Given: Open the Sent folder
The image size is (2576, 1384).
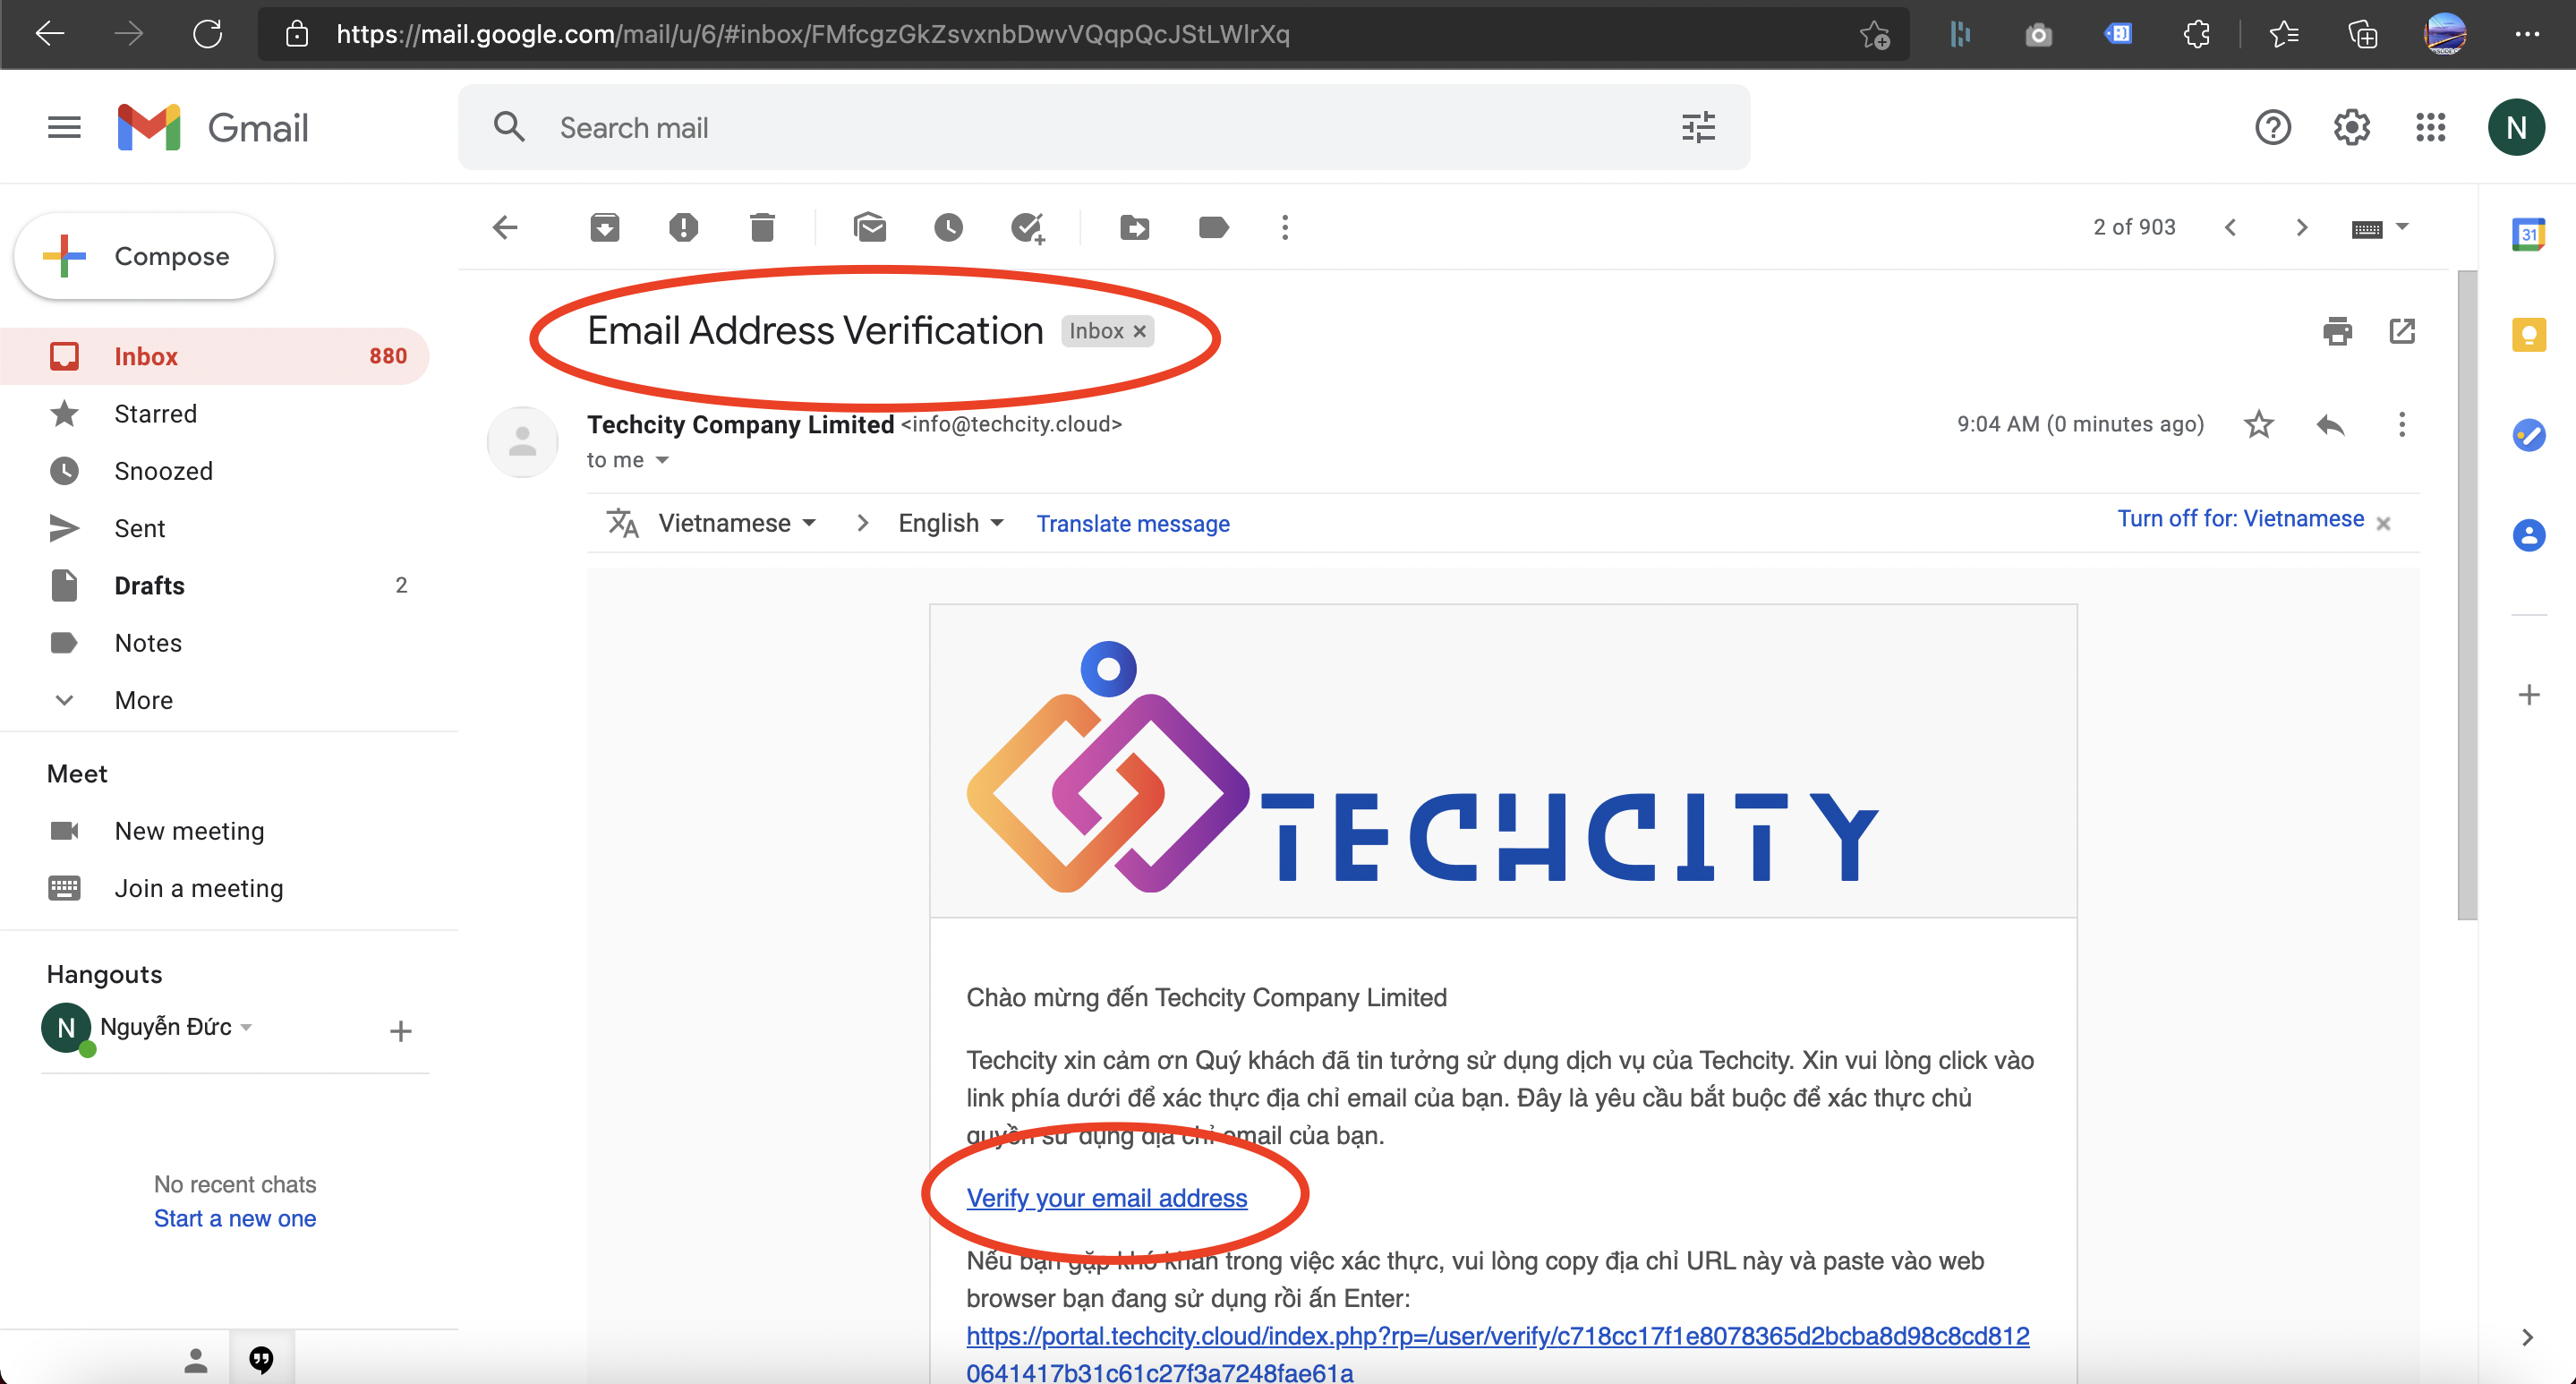Looking at the screenshot, I should click(214, 528).
